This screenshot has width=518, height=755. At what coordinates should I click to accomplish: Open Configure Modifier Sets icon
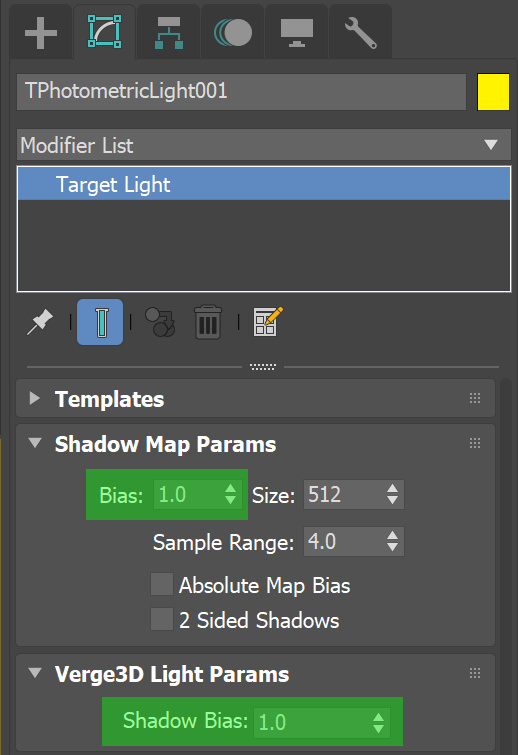coord(268,322)
